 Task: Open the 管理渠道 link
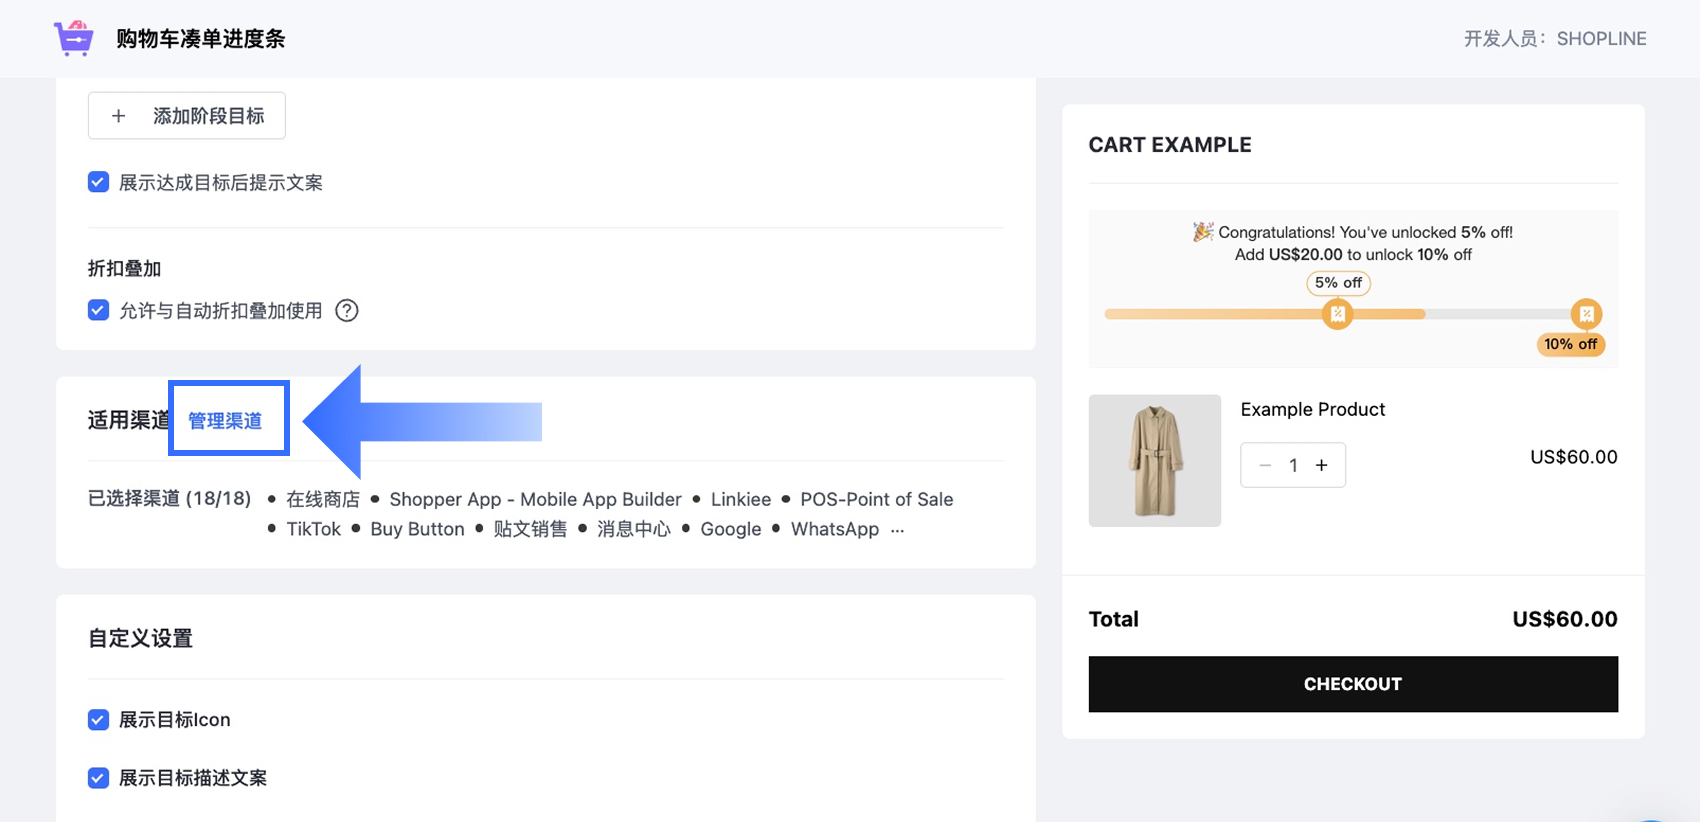225,421
